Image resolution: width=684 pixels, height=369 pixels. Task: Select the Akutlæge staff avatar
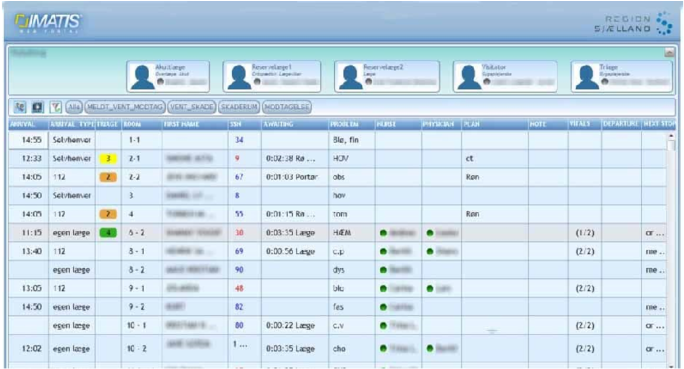pos(142,77)
